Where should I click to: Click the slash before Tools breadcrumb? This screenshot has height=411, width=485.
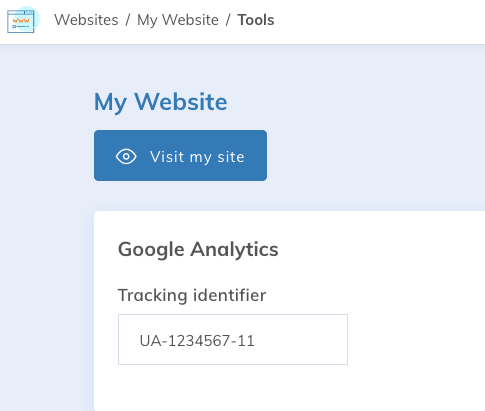(x=228, y=20)
